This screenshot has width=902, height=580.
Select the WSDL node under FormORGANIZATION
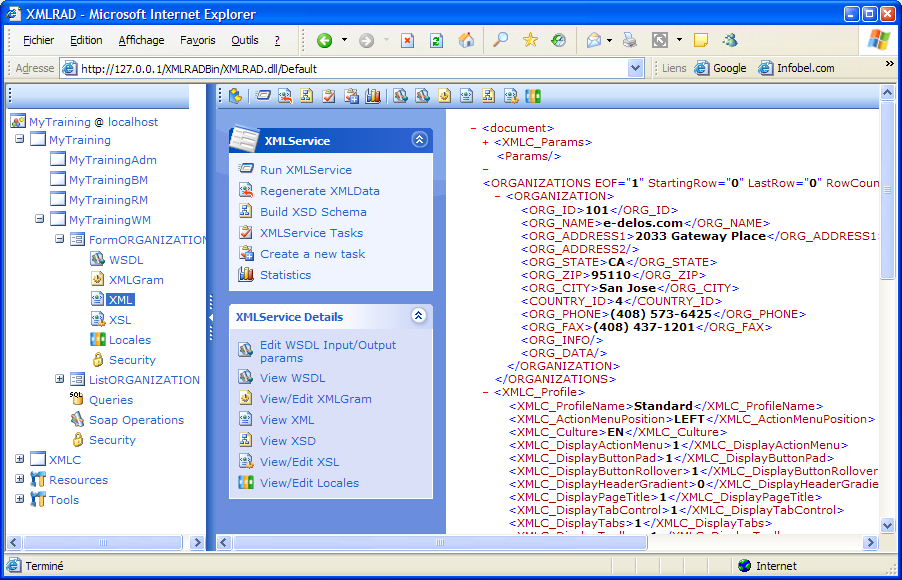[x=125, y=260]
